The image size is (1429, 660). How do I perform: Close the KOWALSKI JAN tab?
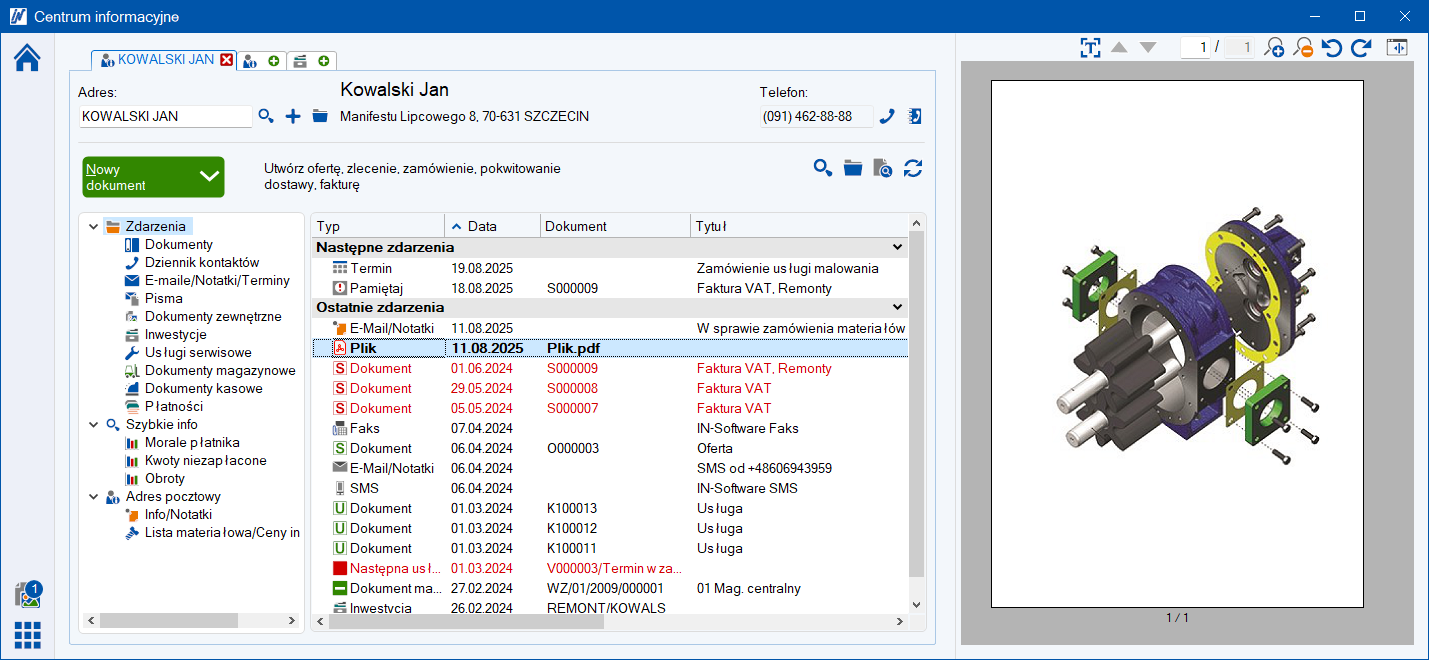pyautogui.click(x=227, y=60)
